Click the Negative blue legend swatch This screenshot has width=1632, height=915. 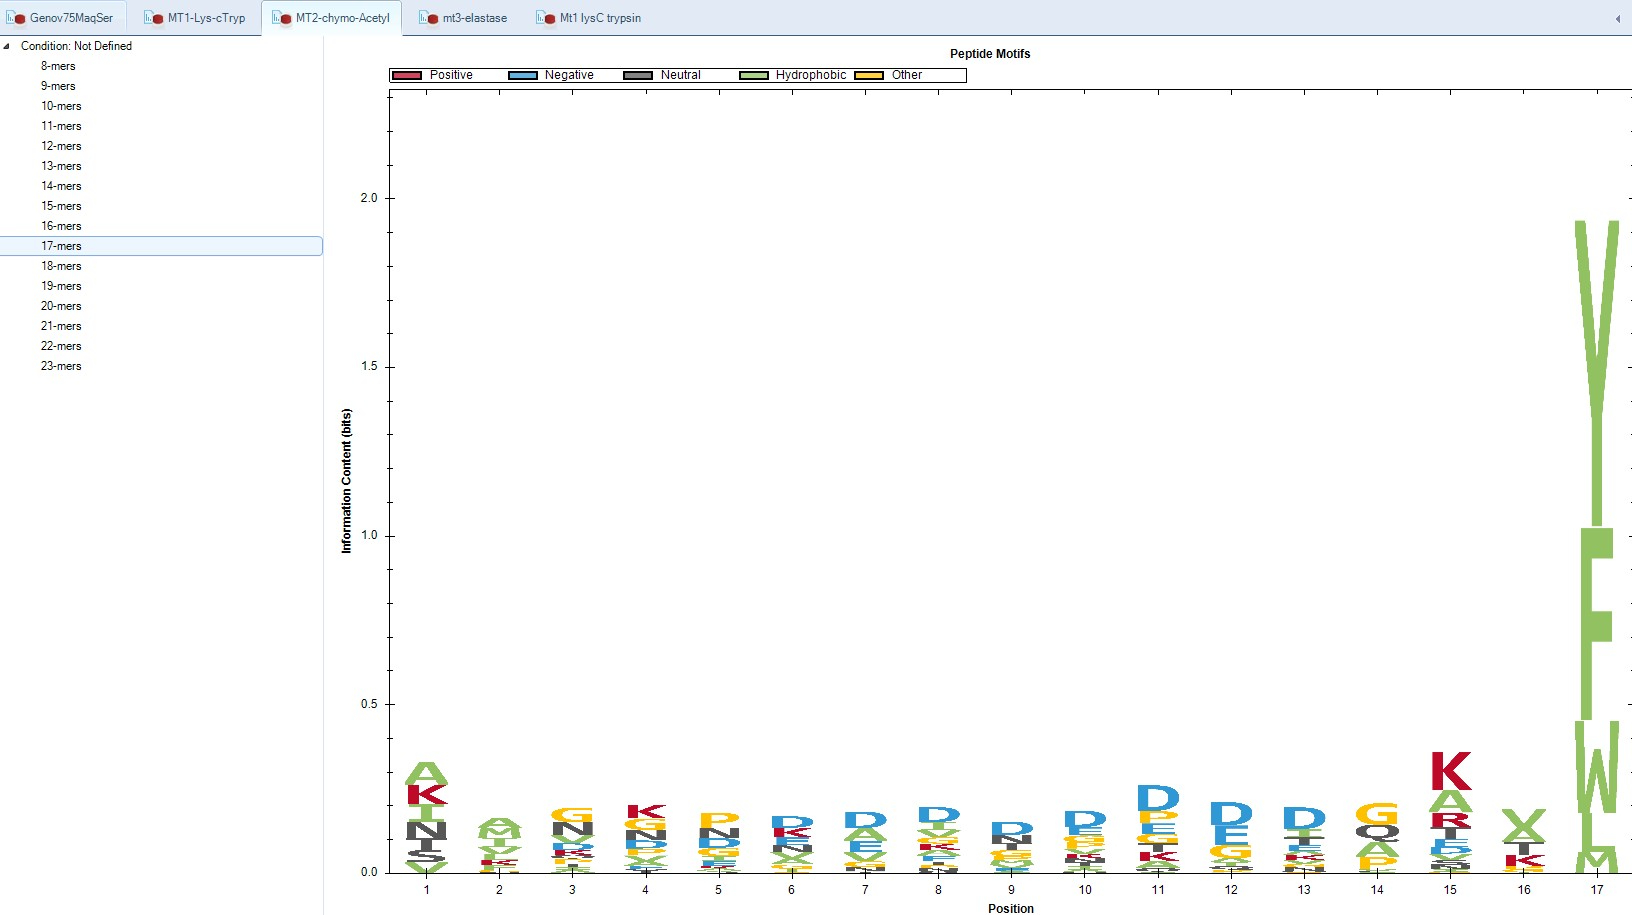click(x=523, y=75)
